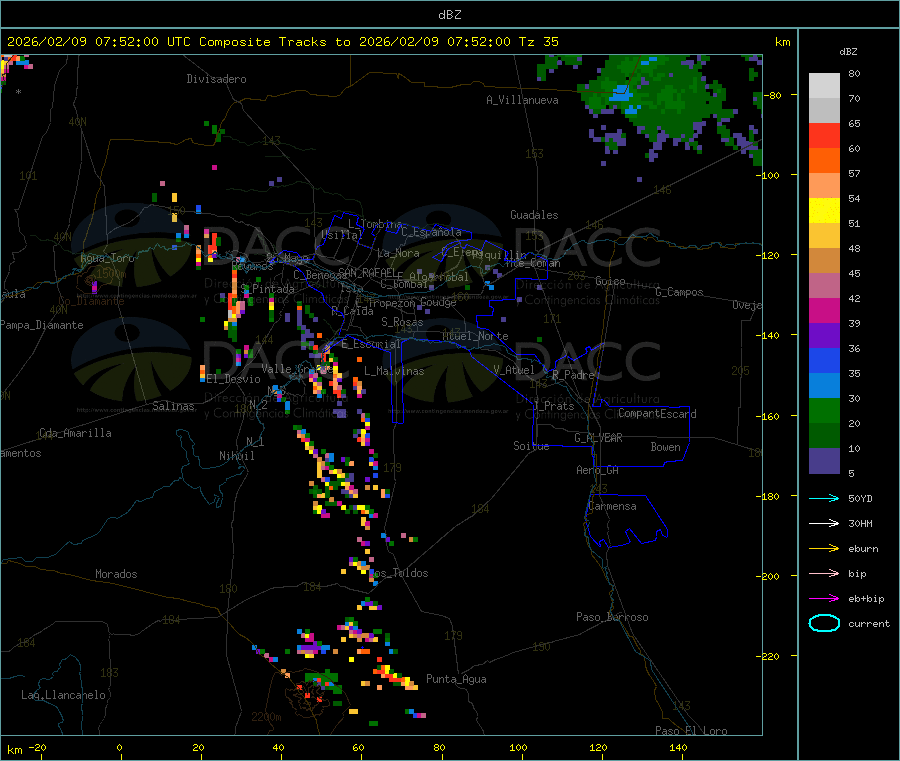The width and height of the screenshot is (900, 761).
Task: Click the L_Malvinas map label
Action: coord(394,371)
